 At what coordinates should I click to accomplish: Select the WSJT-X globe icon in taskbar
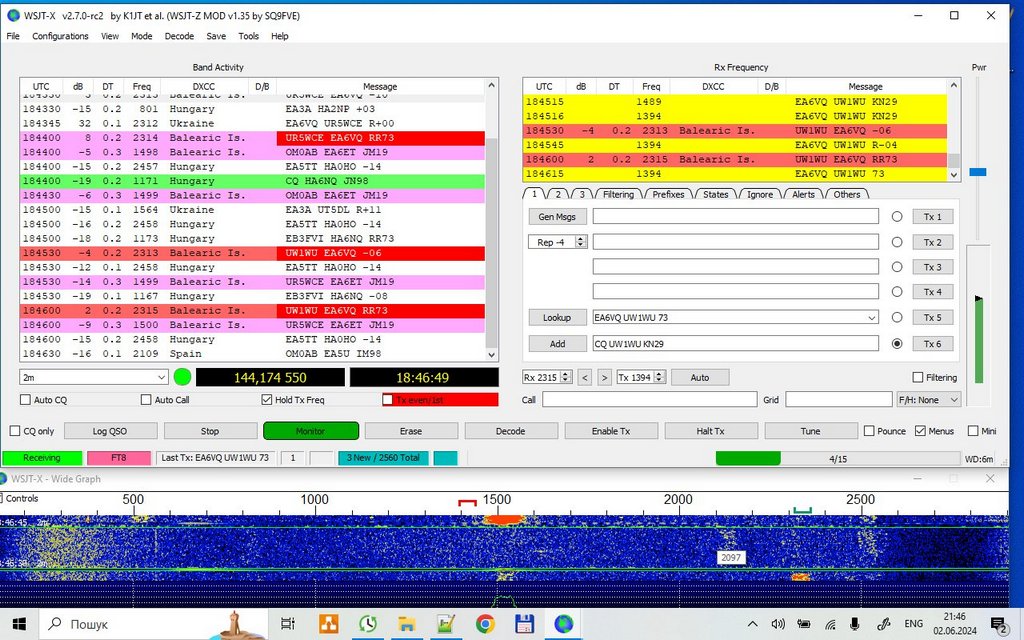click(x=564, y=624)
